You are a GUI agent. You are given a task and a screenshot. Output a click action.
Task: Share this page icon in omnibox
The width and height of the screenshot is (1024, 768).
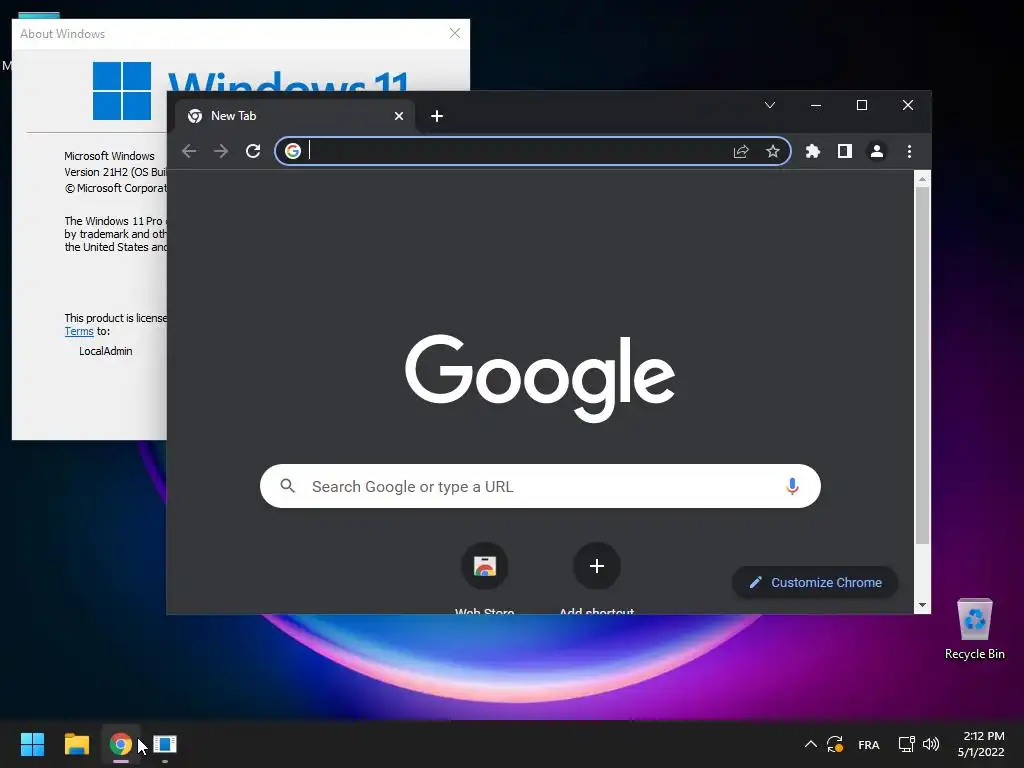741,152
